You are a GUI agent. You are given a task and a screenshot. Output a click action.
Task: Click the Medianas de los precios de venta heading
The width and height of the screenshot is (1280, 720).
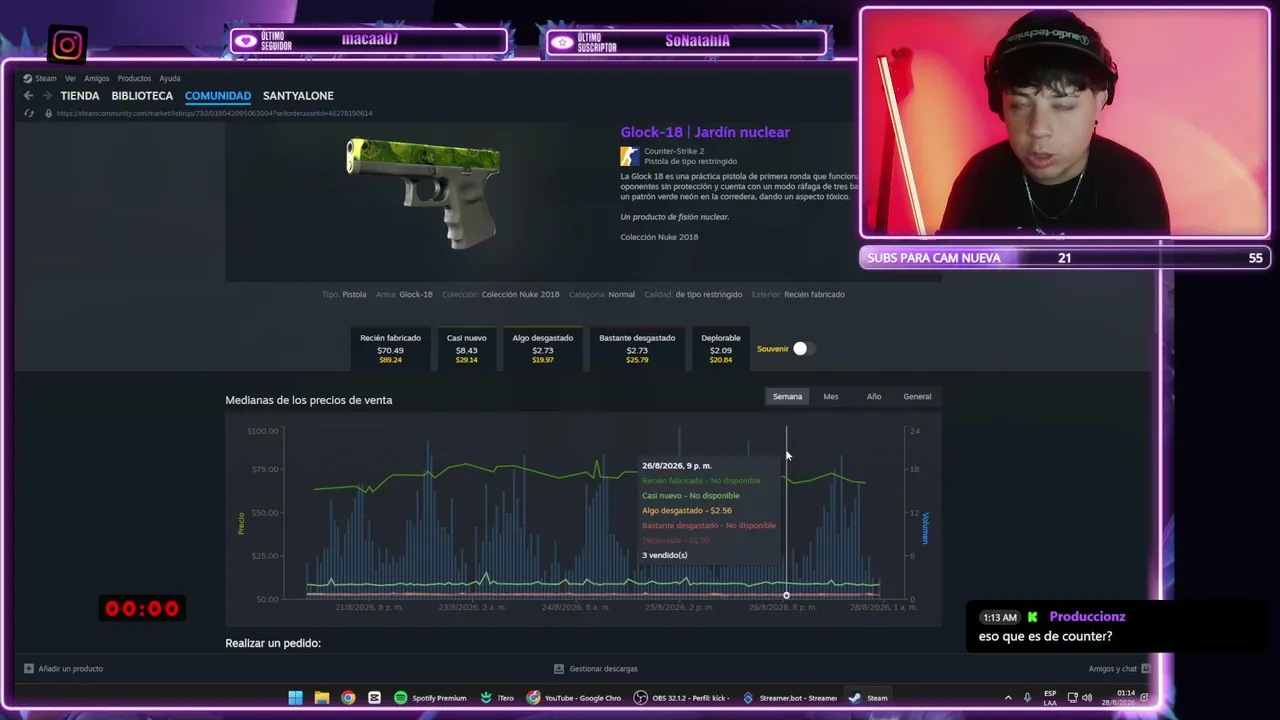coord(309,400)
